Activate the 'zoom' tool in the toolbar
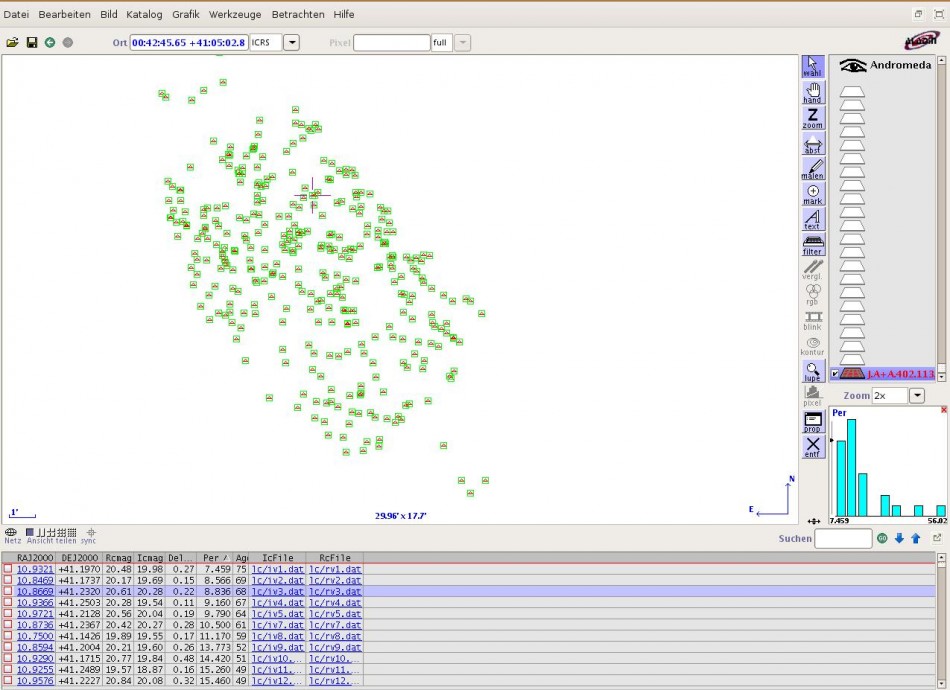This screenshot has height=690, width=950. [812, 118]
